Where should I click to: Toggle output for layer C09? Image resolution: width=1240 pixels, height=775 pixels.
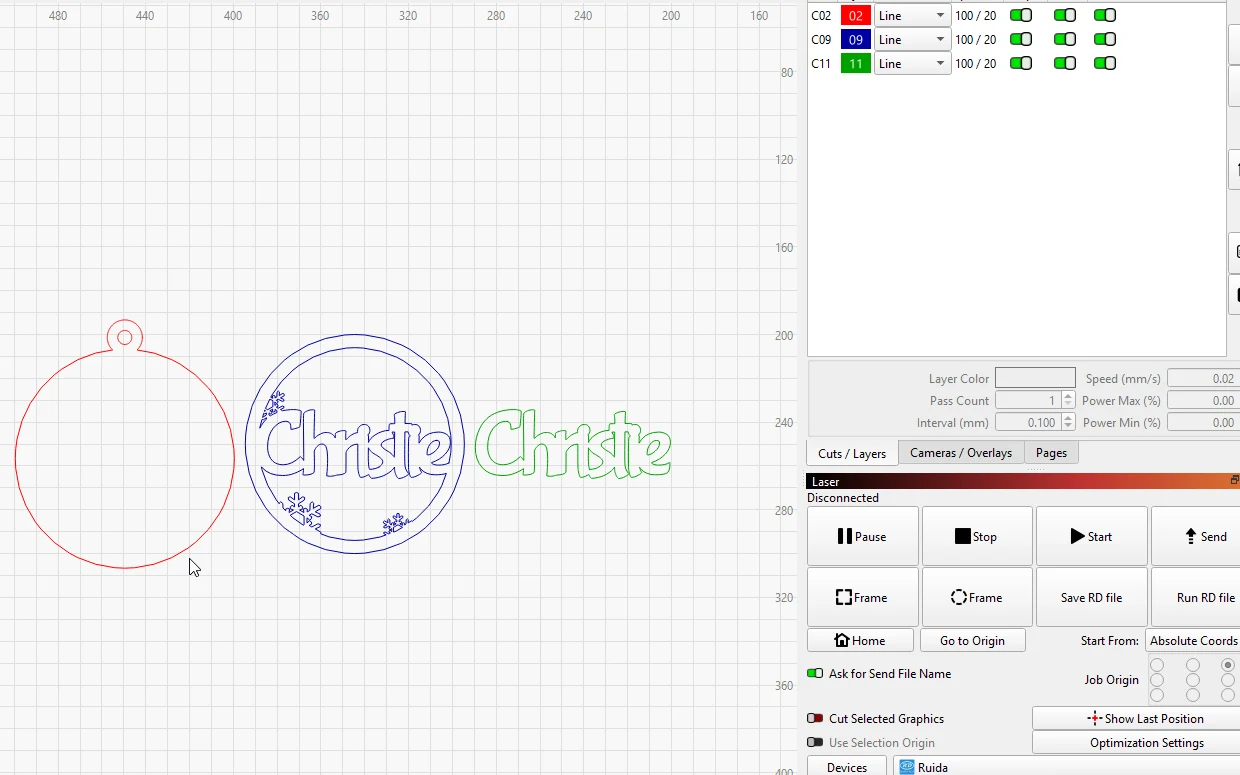[x=1021, y=39]
